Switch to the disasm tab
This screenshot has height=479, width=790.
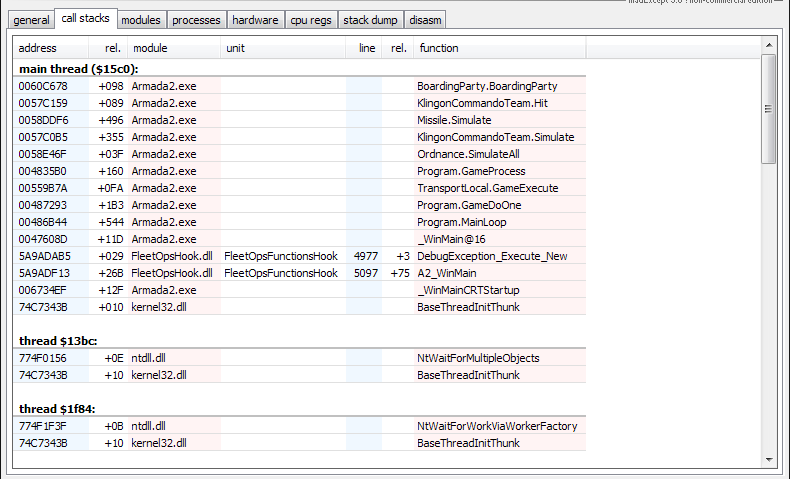click(x=425, y=20)
